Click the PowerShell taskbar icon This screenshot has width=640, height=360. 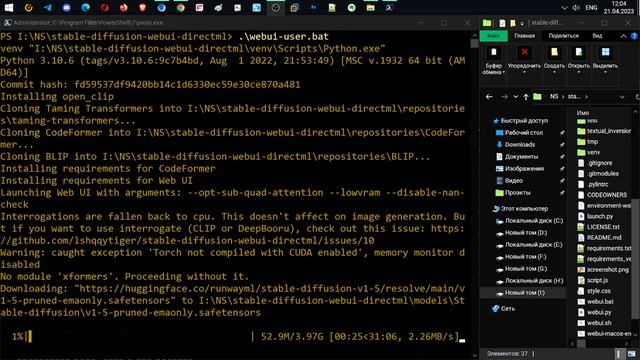pyautogui.click(x=389, y=7)
